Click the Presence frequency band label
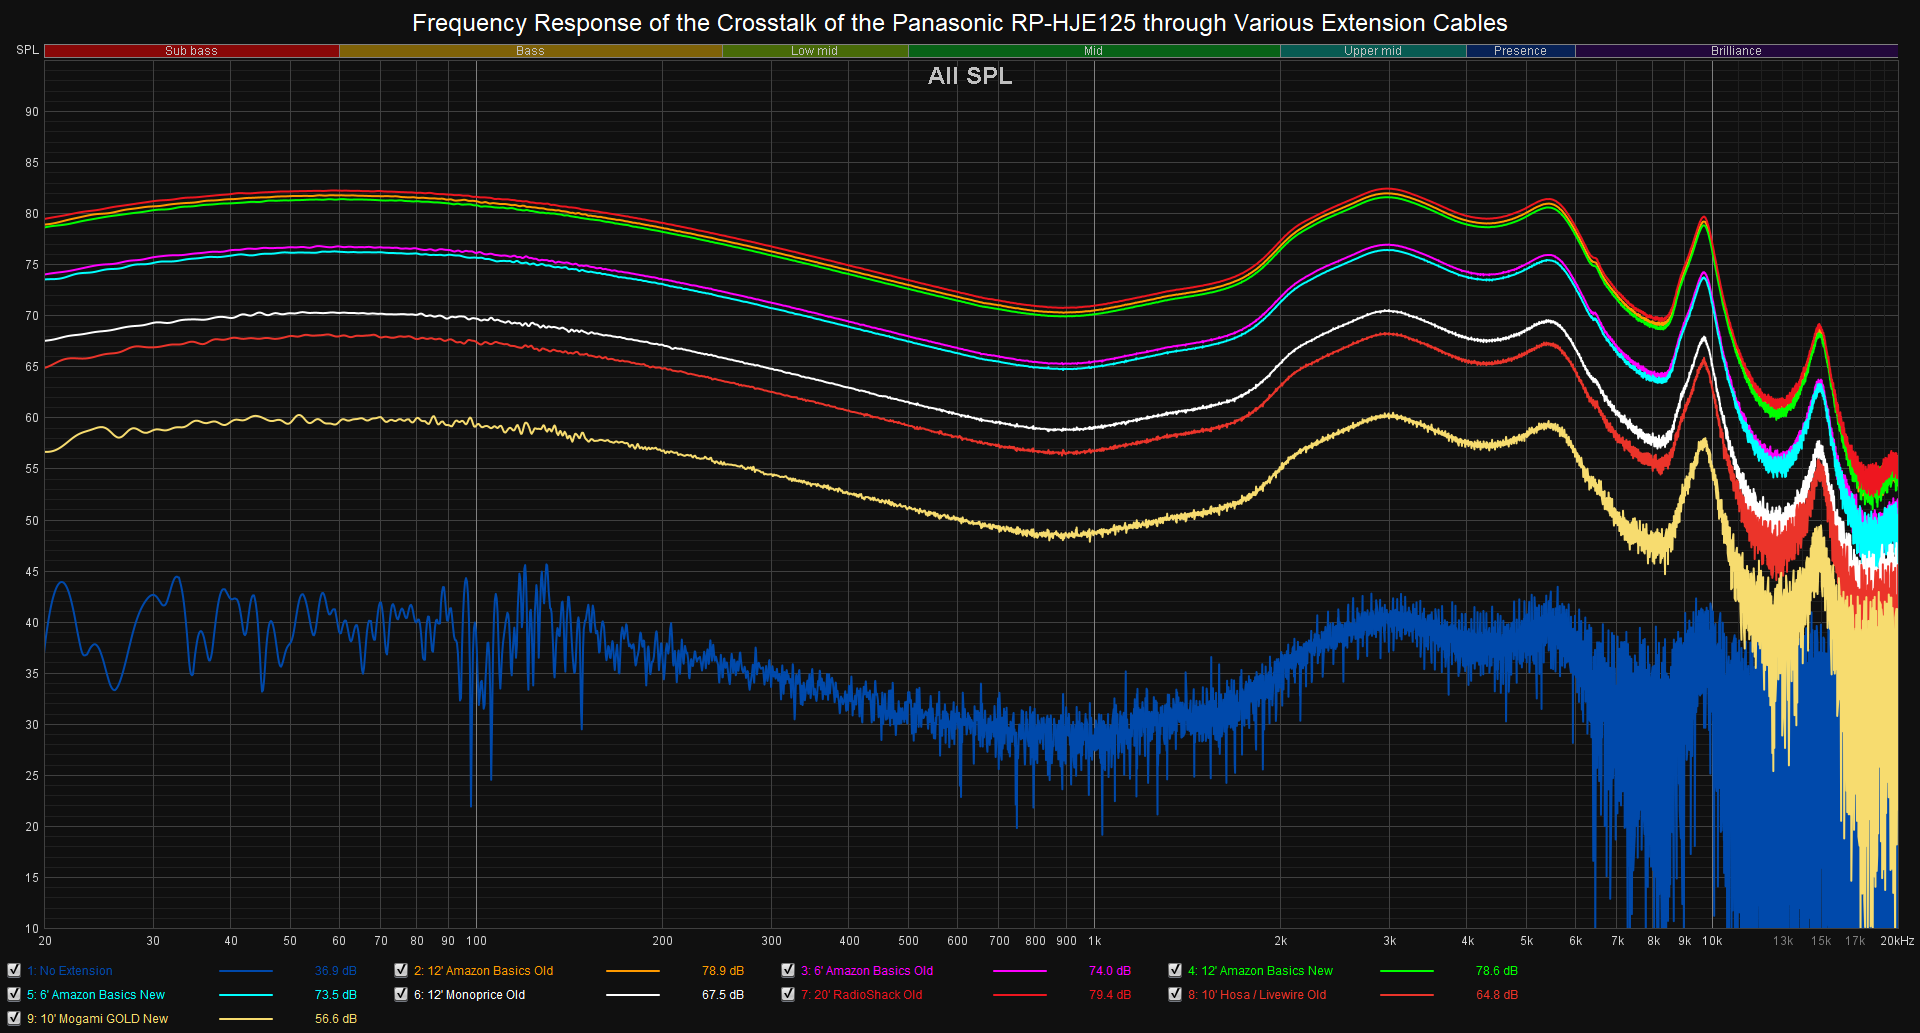Image resolution: width=1920 pixels, height=1033 pixels. pos(1520,51)
